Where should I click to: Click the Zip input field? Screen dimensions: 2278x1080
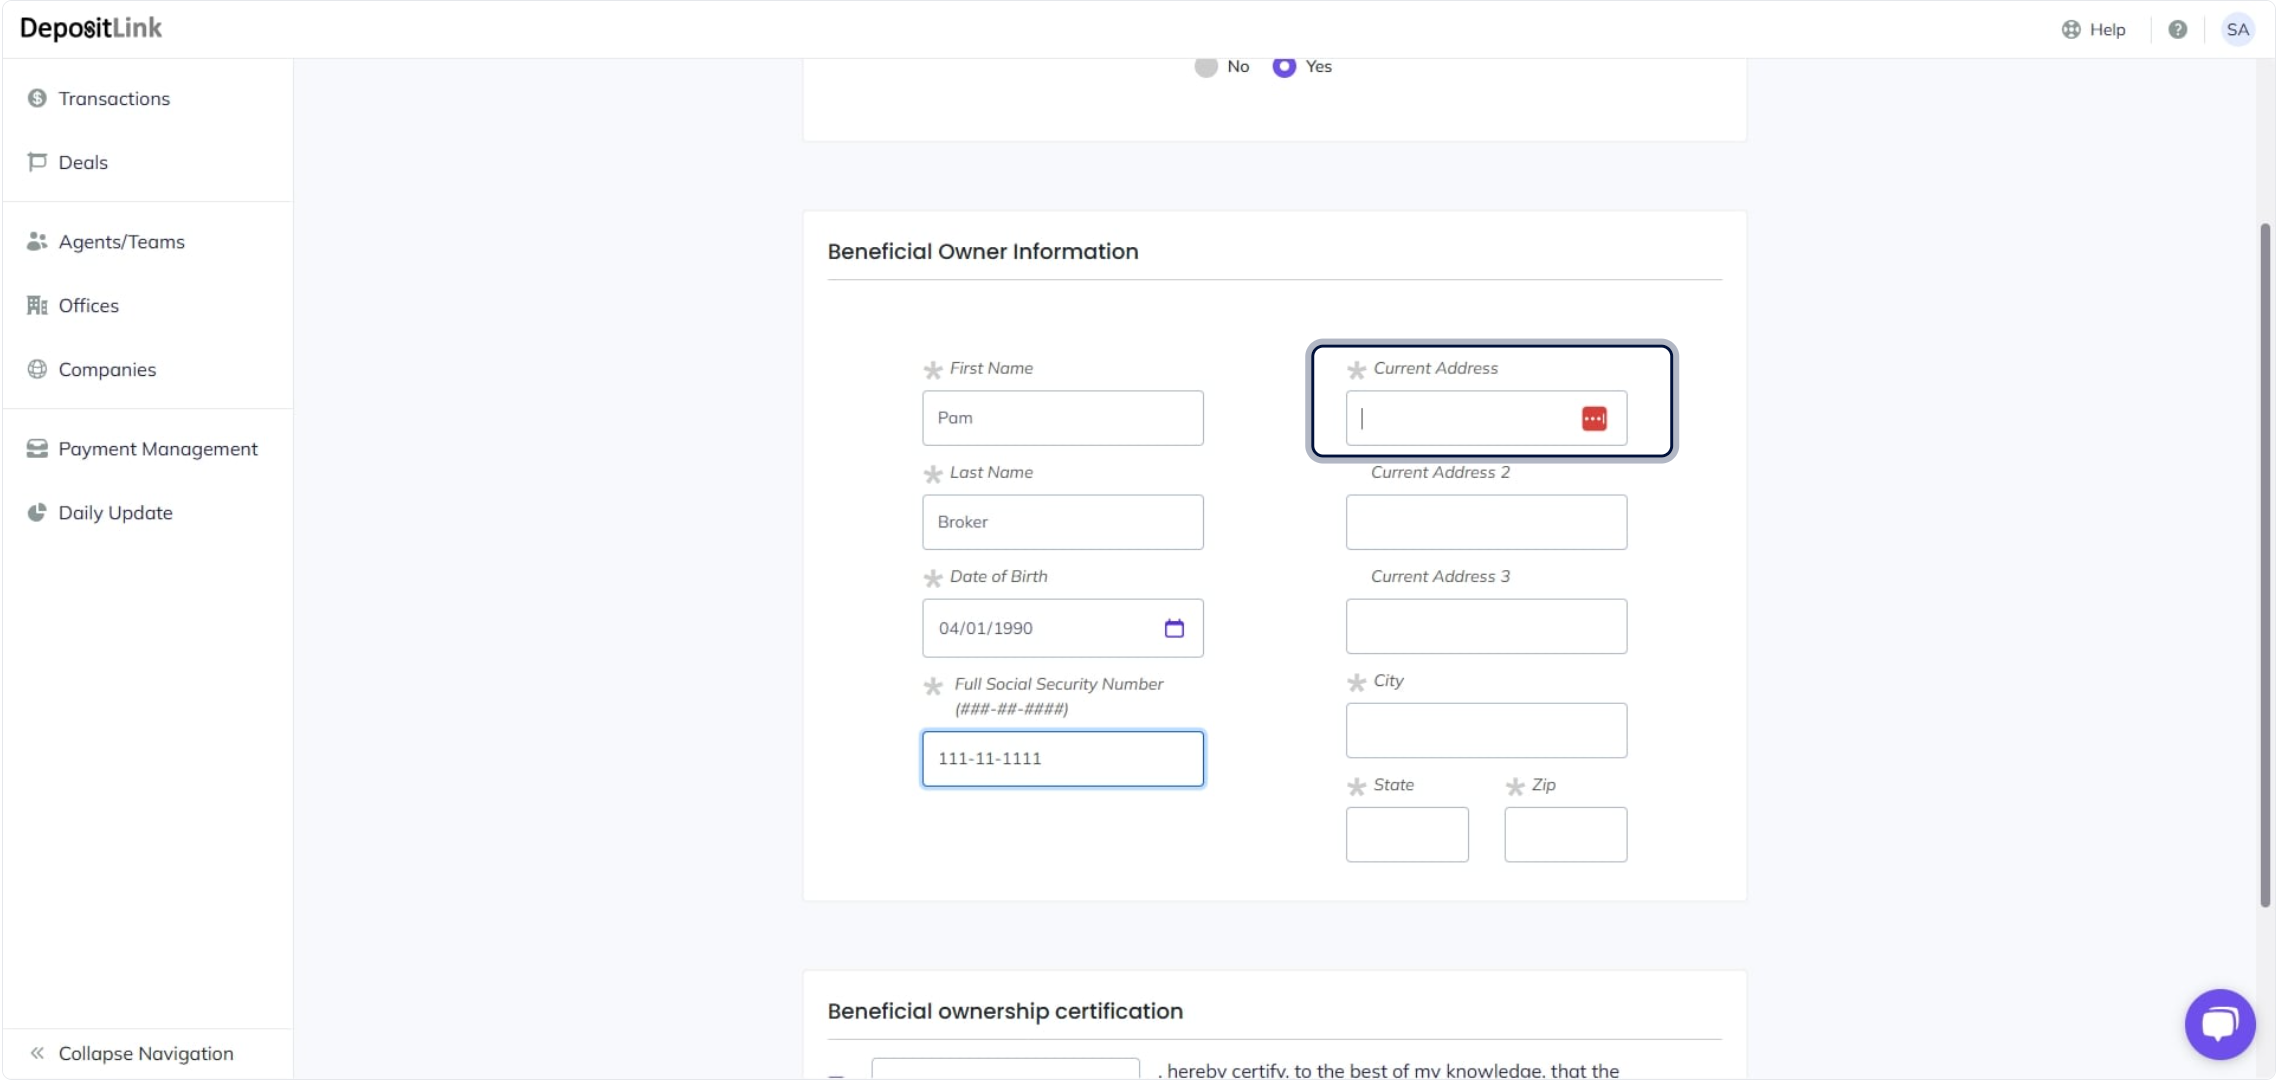[x=1564, y=834]
